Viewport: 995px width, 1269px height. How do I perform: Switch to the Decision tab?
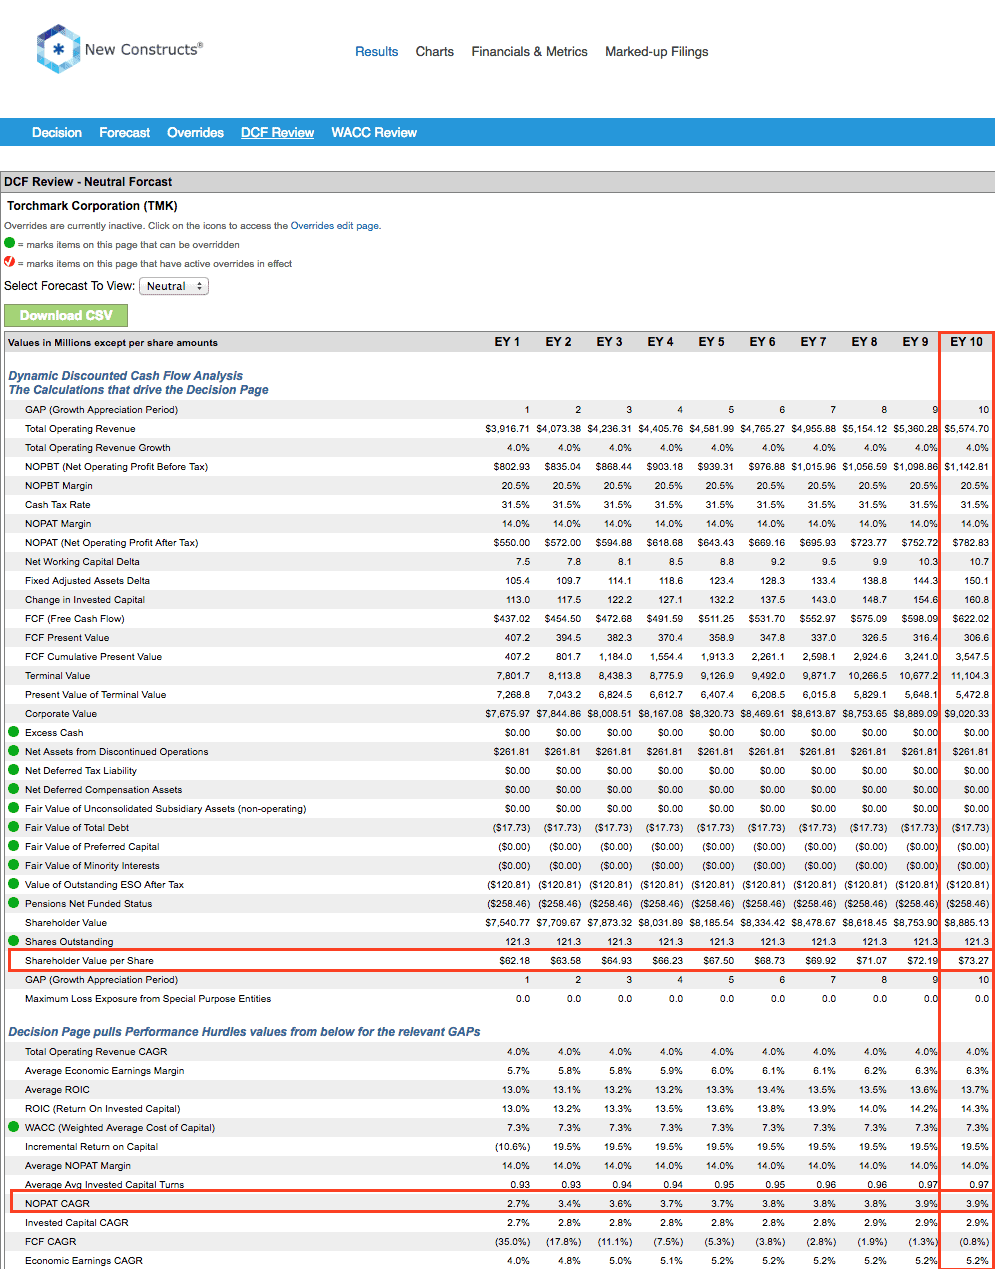tap(57, 132)
